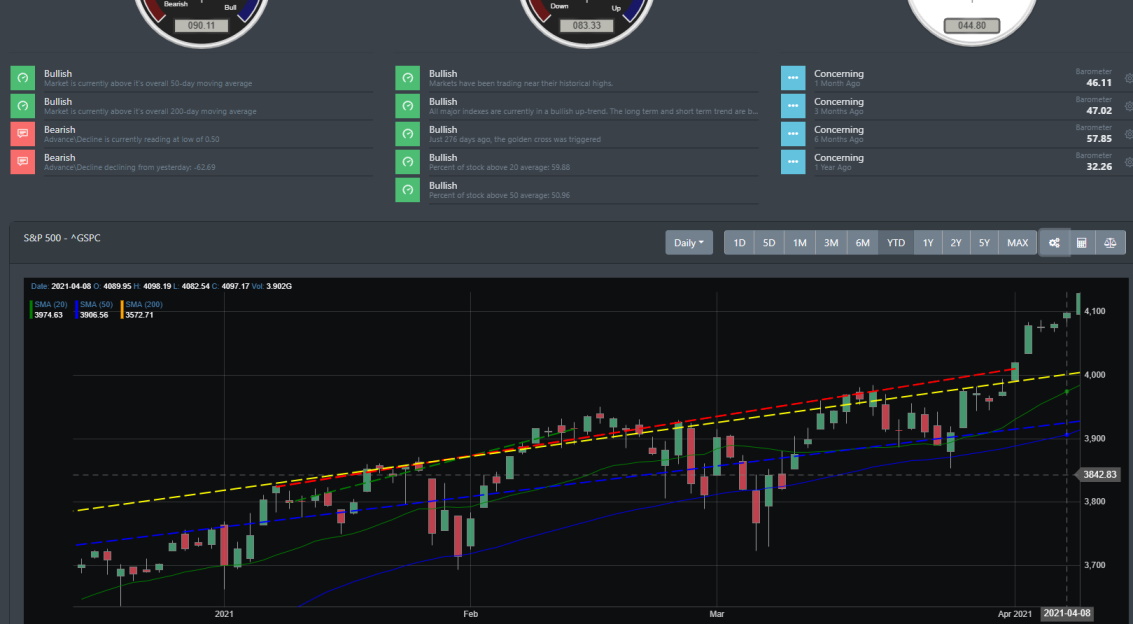
Task: Set chart range to 6M
Action: click(x=863, y=243)
